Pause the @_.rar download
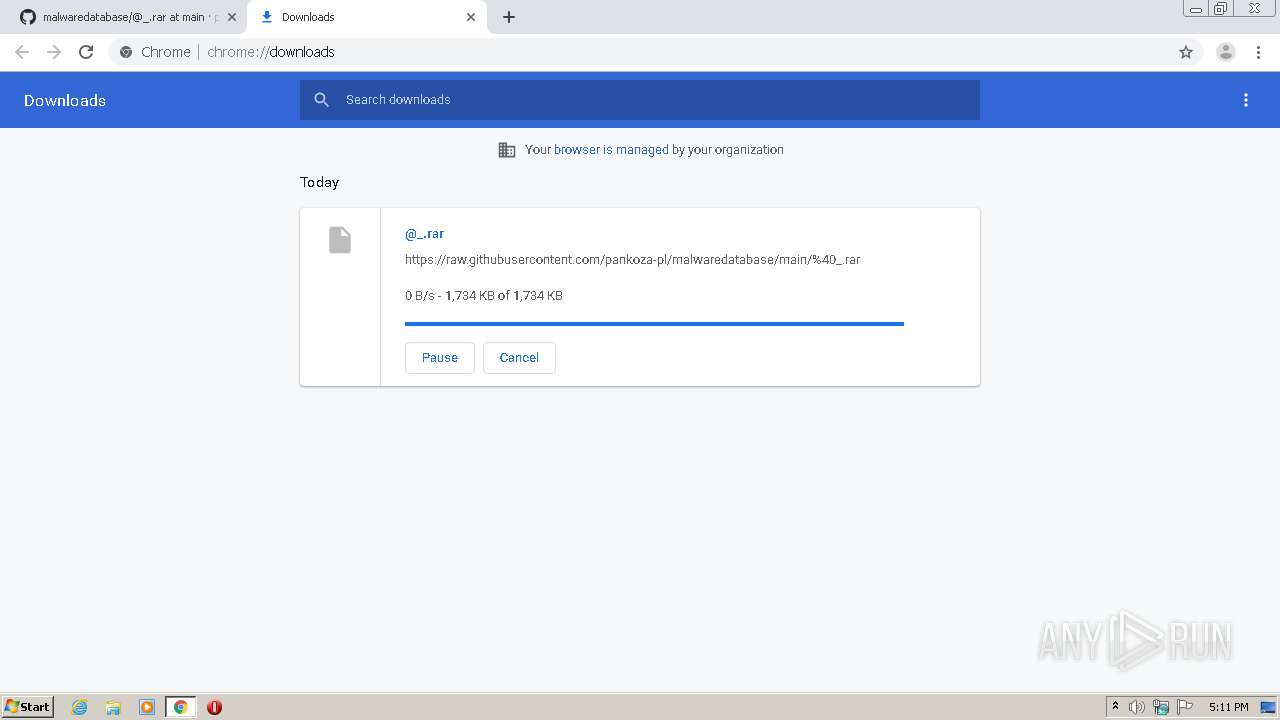Image resolution: width=1280 pixels, height=720 pixels. [x=440, y=358]
